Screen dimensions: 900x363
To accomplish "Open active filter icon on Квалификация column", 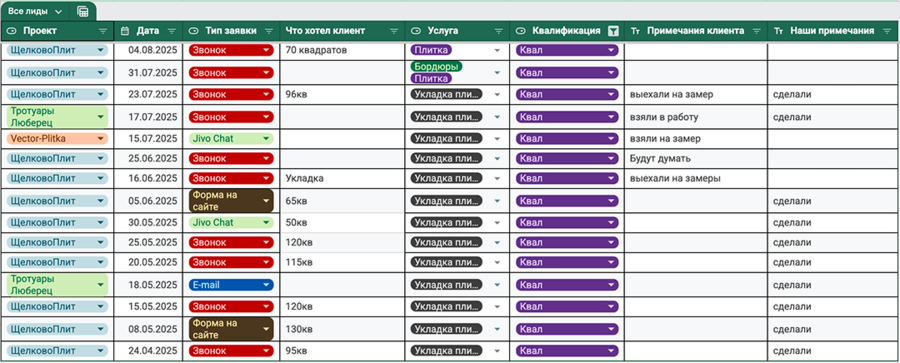I will pyautogui.click(x=614, y=31).
